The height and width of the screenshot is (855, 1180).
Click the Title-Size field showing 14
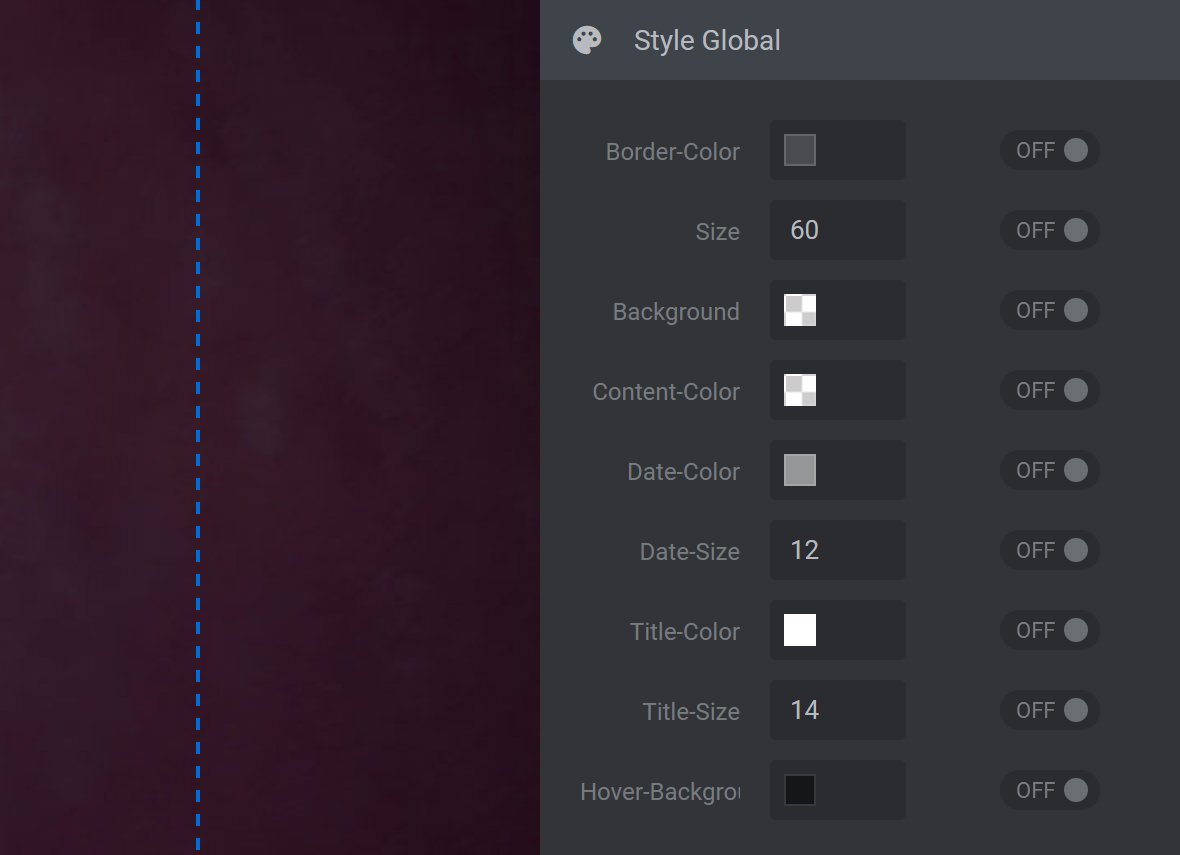pyautogui.click(x=838, y=710)
